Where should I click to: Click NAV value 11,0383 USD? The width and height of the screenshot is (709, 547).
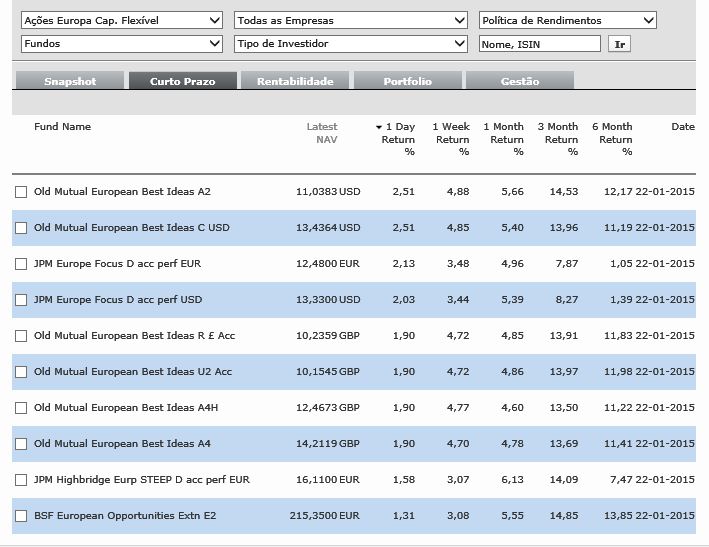pyautogui.click(x=328, y=192)
